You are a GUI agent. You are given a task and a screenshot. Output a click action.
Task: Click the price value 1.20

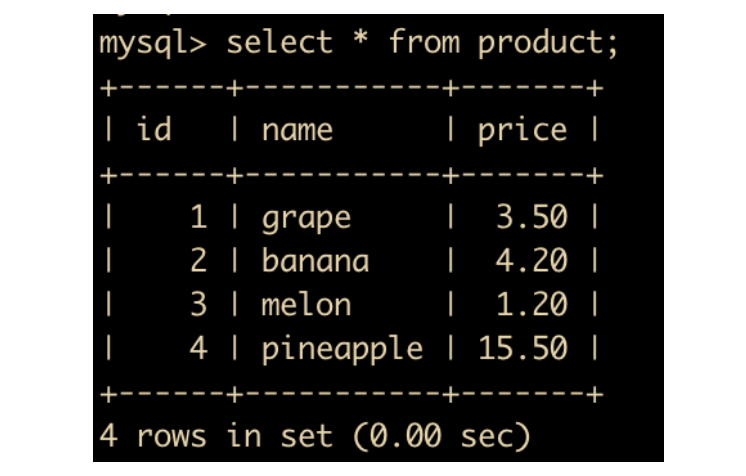pos(531,304)
